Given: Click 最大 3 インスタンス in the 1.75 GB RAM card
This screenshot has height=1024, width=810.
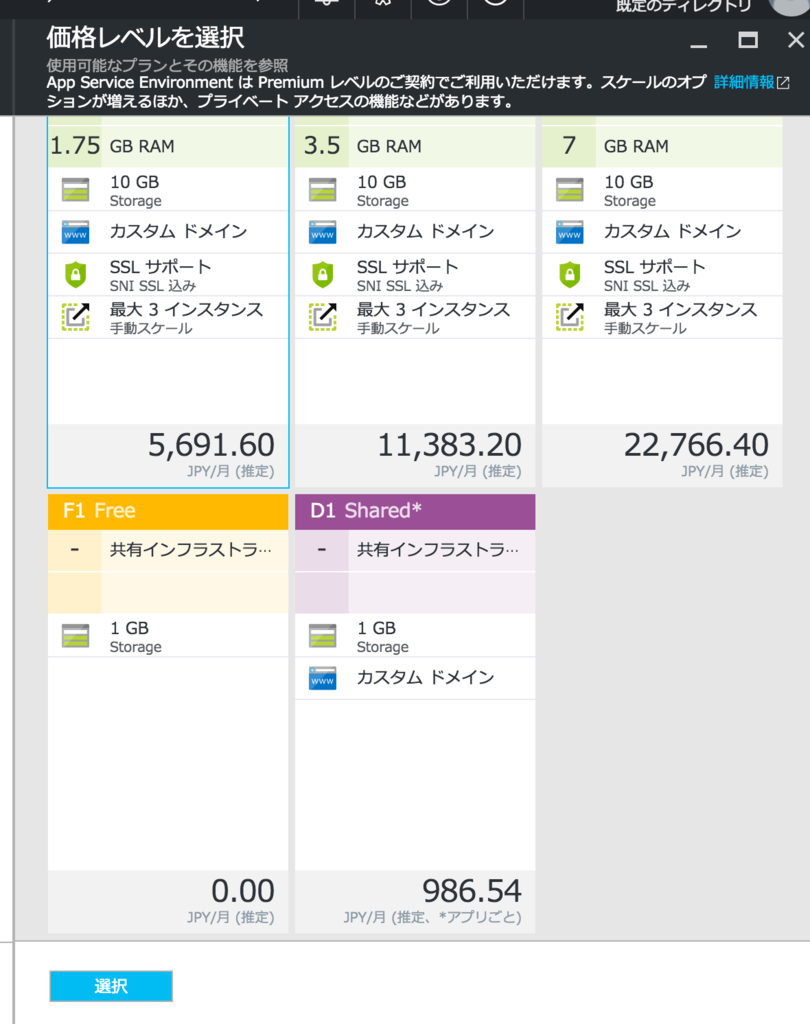Looking at the screenshot, I should pos(186,309).
